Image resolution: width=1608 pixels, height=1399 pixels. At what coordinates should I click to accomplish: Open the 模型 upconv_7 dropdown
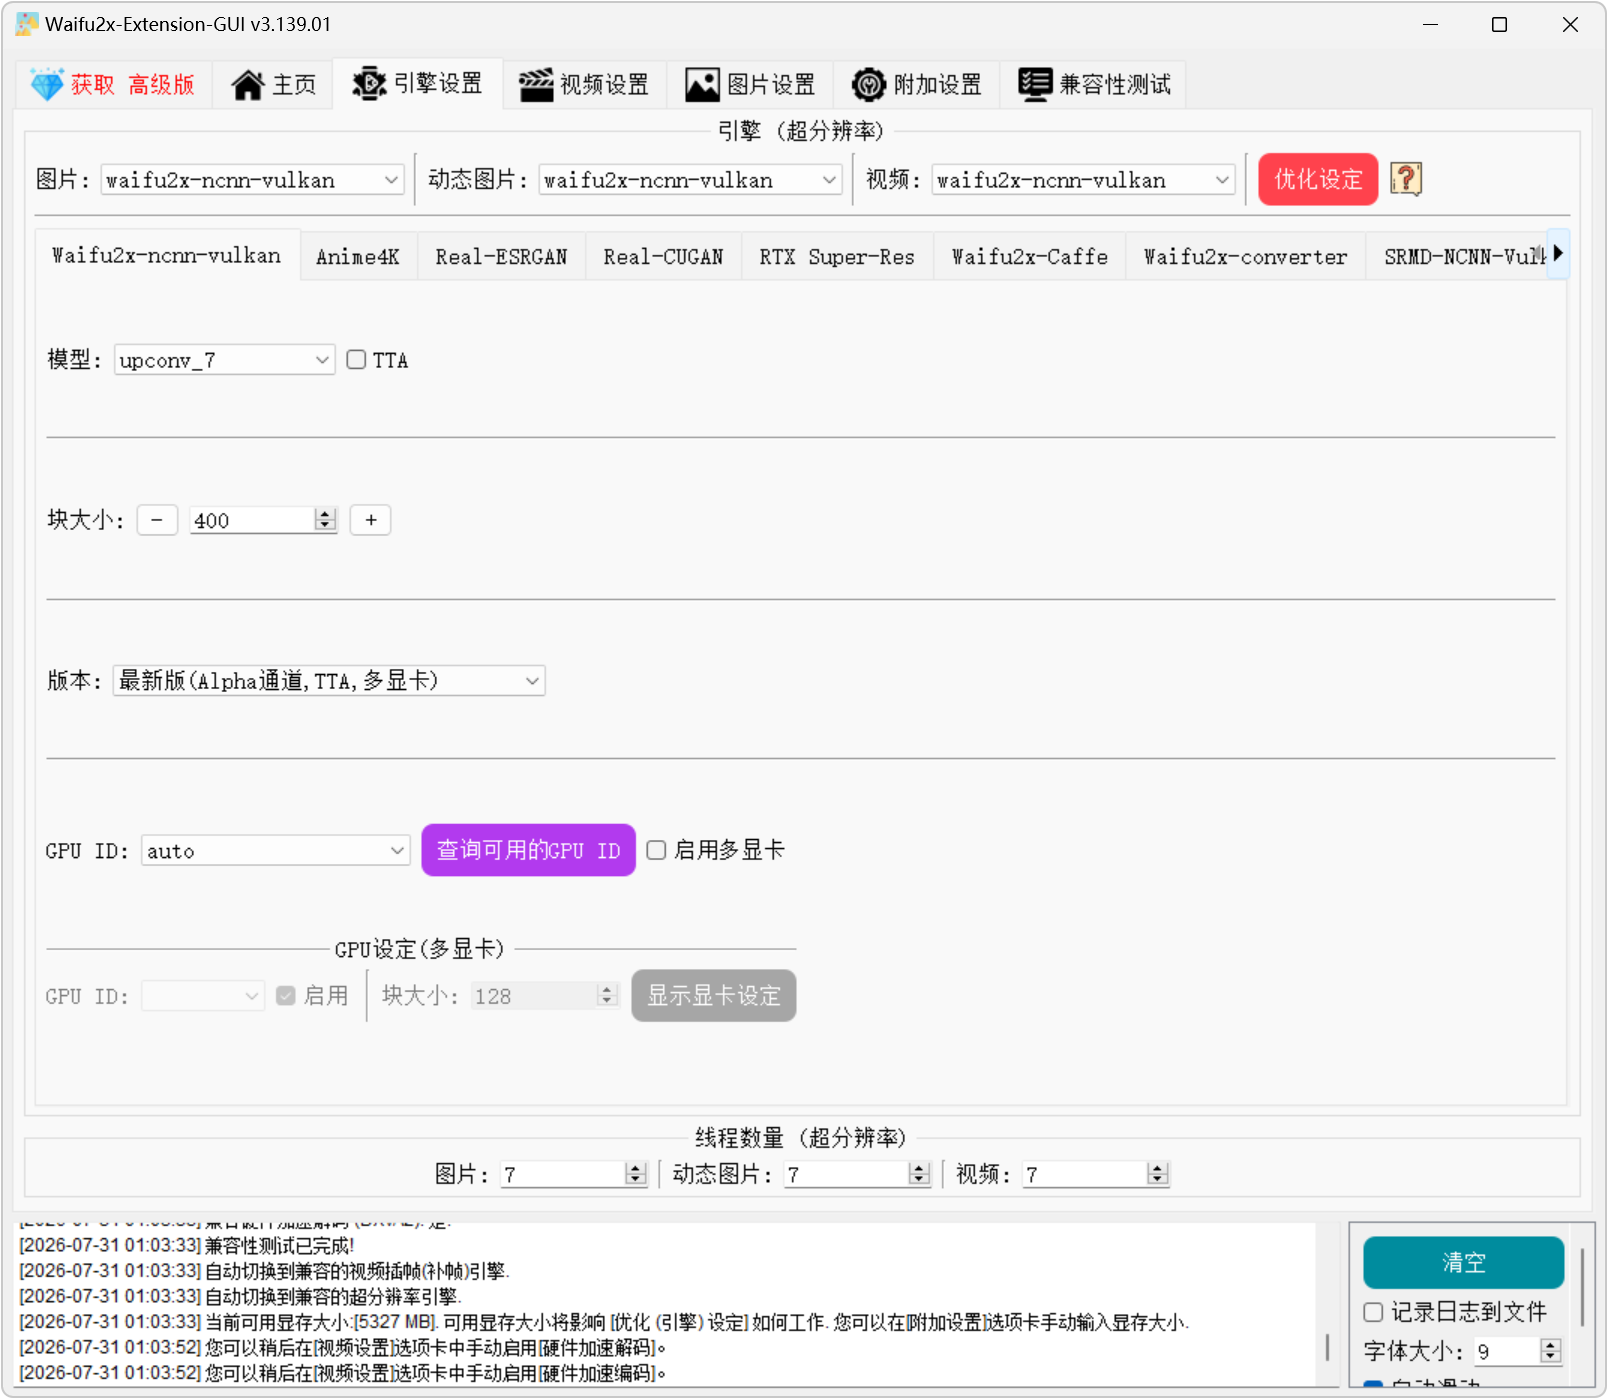224,360
